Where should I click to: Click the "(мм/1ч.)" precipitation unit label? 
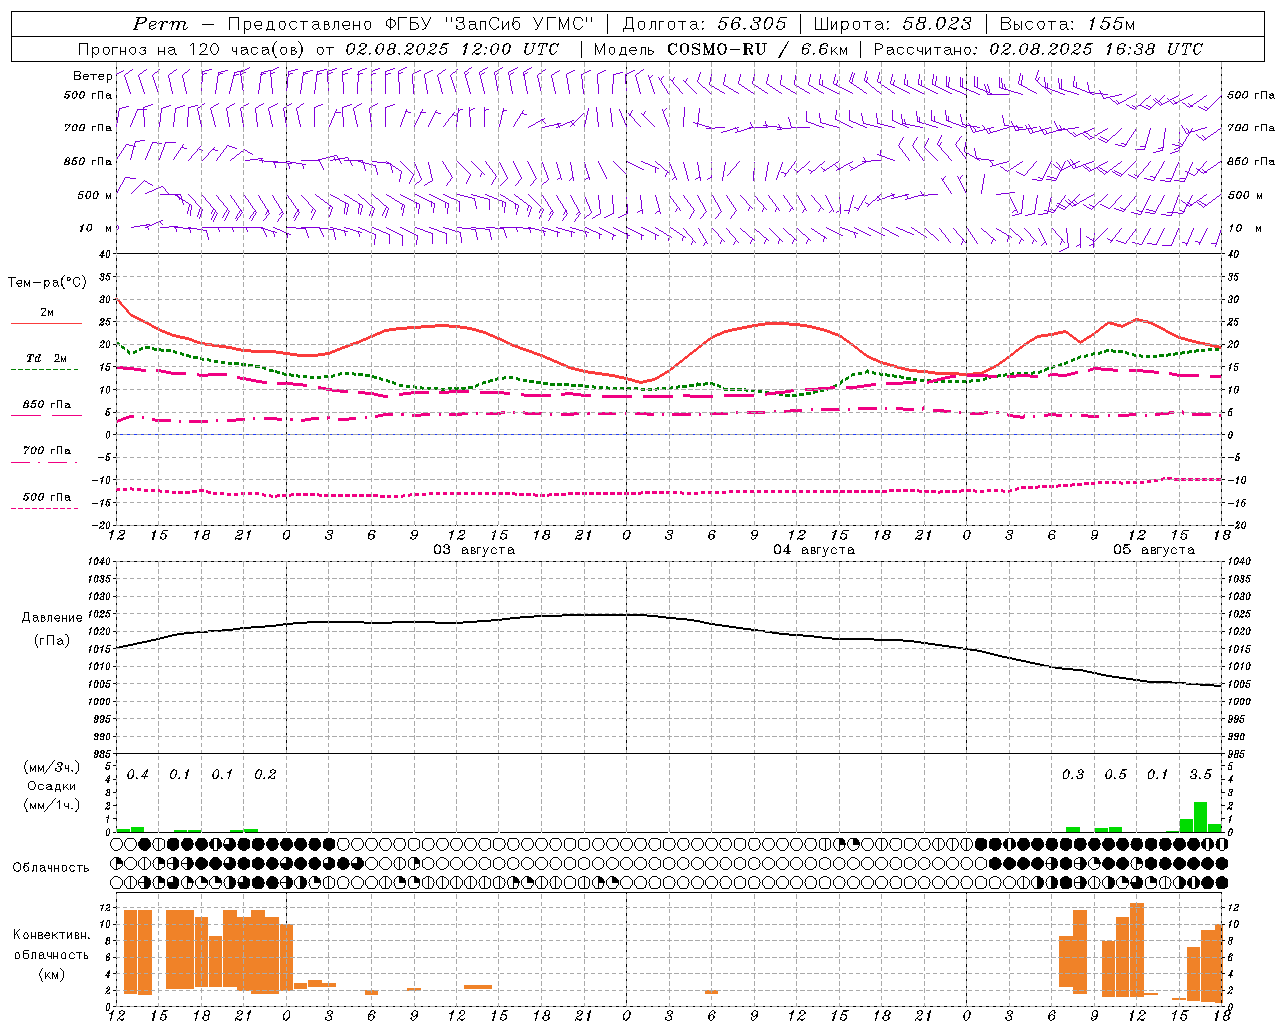(52, 805)
